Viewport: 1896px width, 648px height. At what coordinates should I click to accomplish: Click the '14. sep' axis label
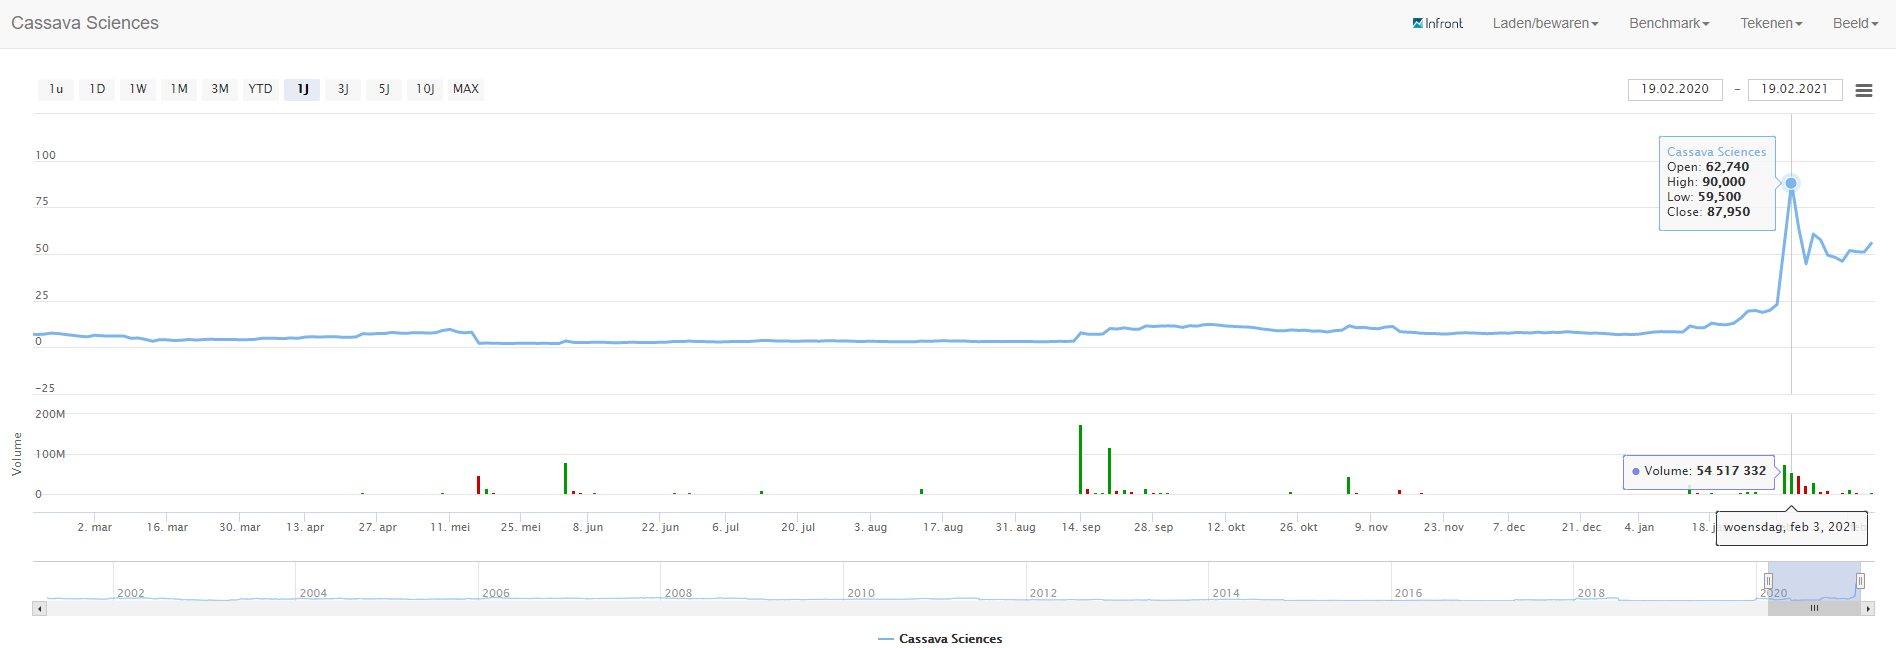(x=1081, y=527)
